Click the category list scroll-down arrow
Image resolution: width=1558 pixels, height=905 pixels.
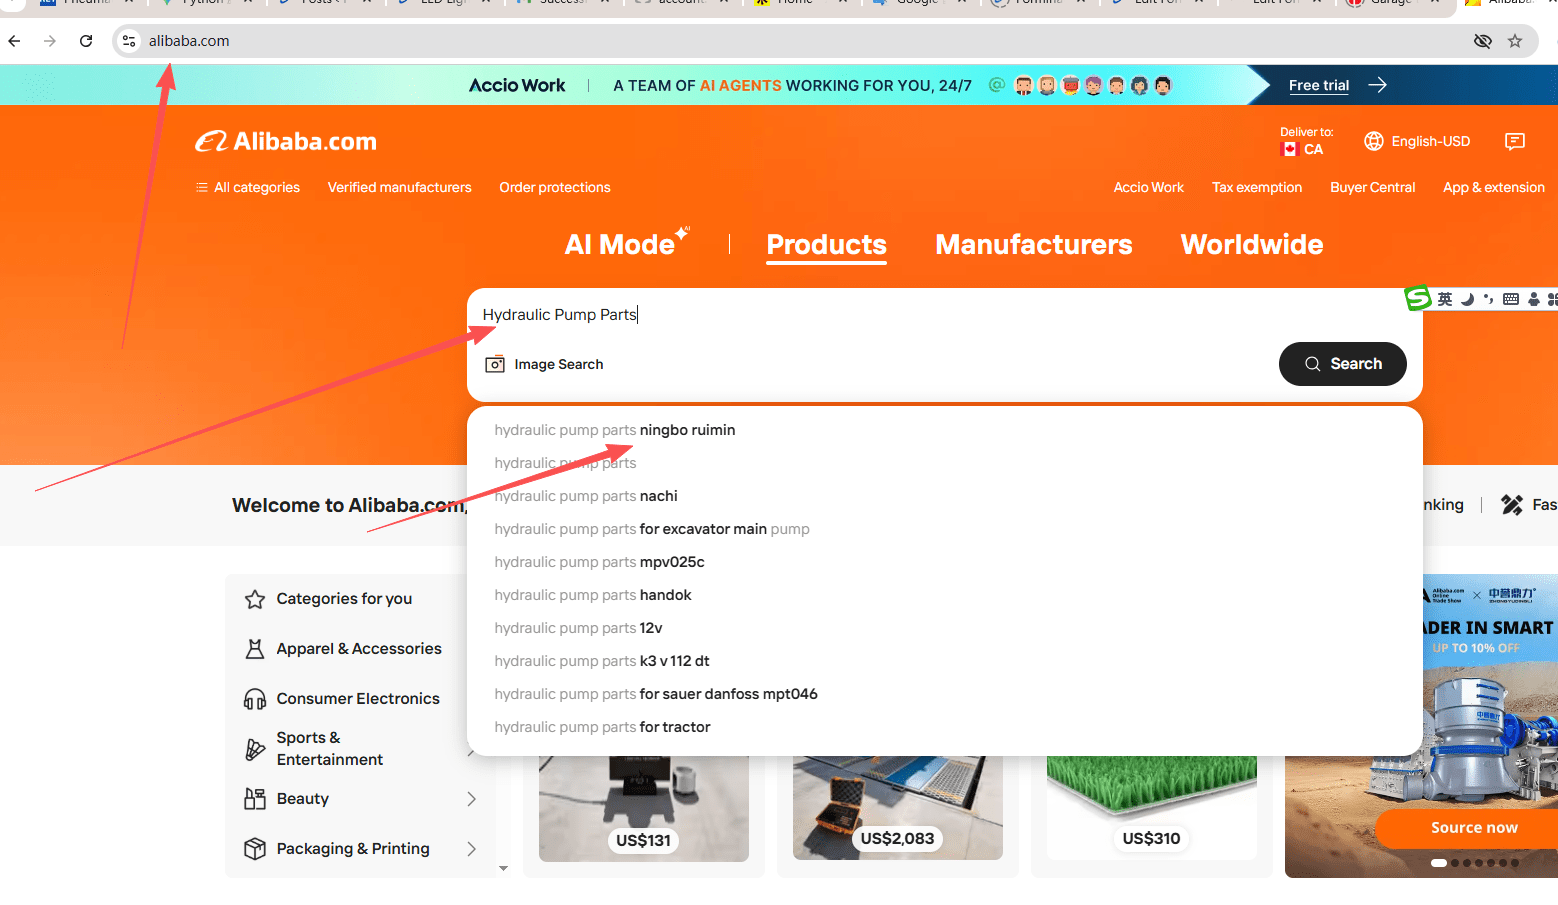[x=503, y=868]
